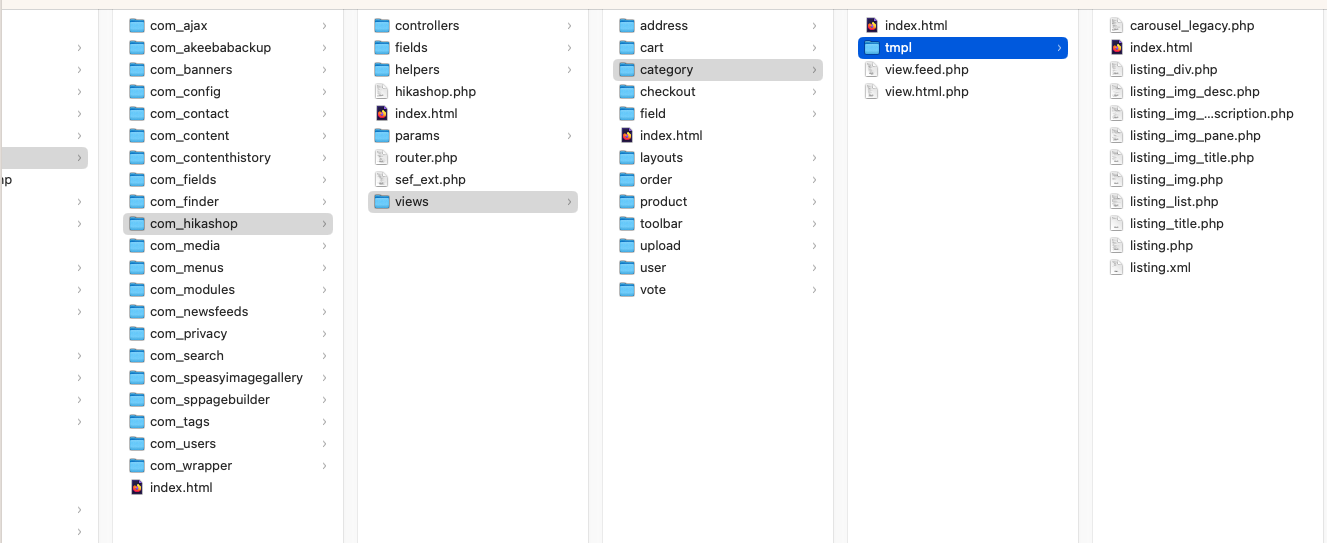Open the vote folder
The height and width of the screenshot is (543, 1327).
(652, 290)
